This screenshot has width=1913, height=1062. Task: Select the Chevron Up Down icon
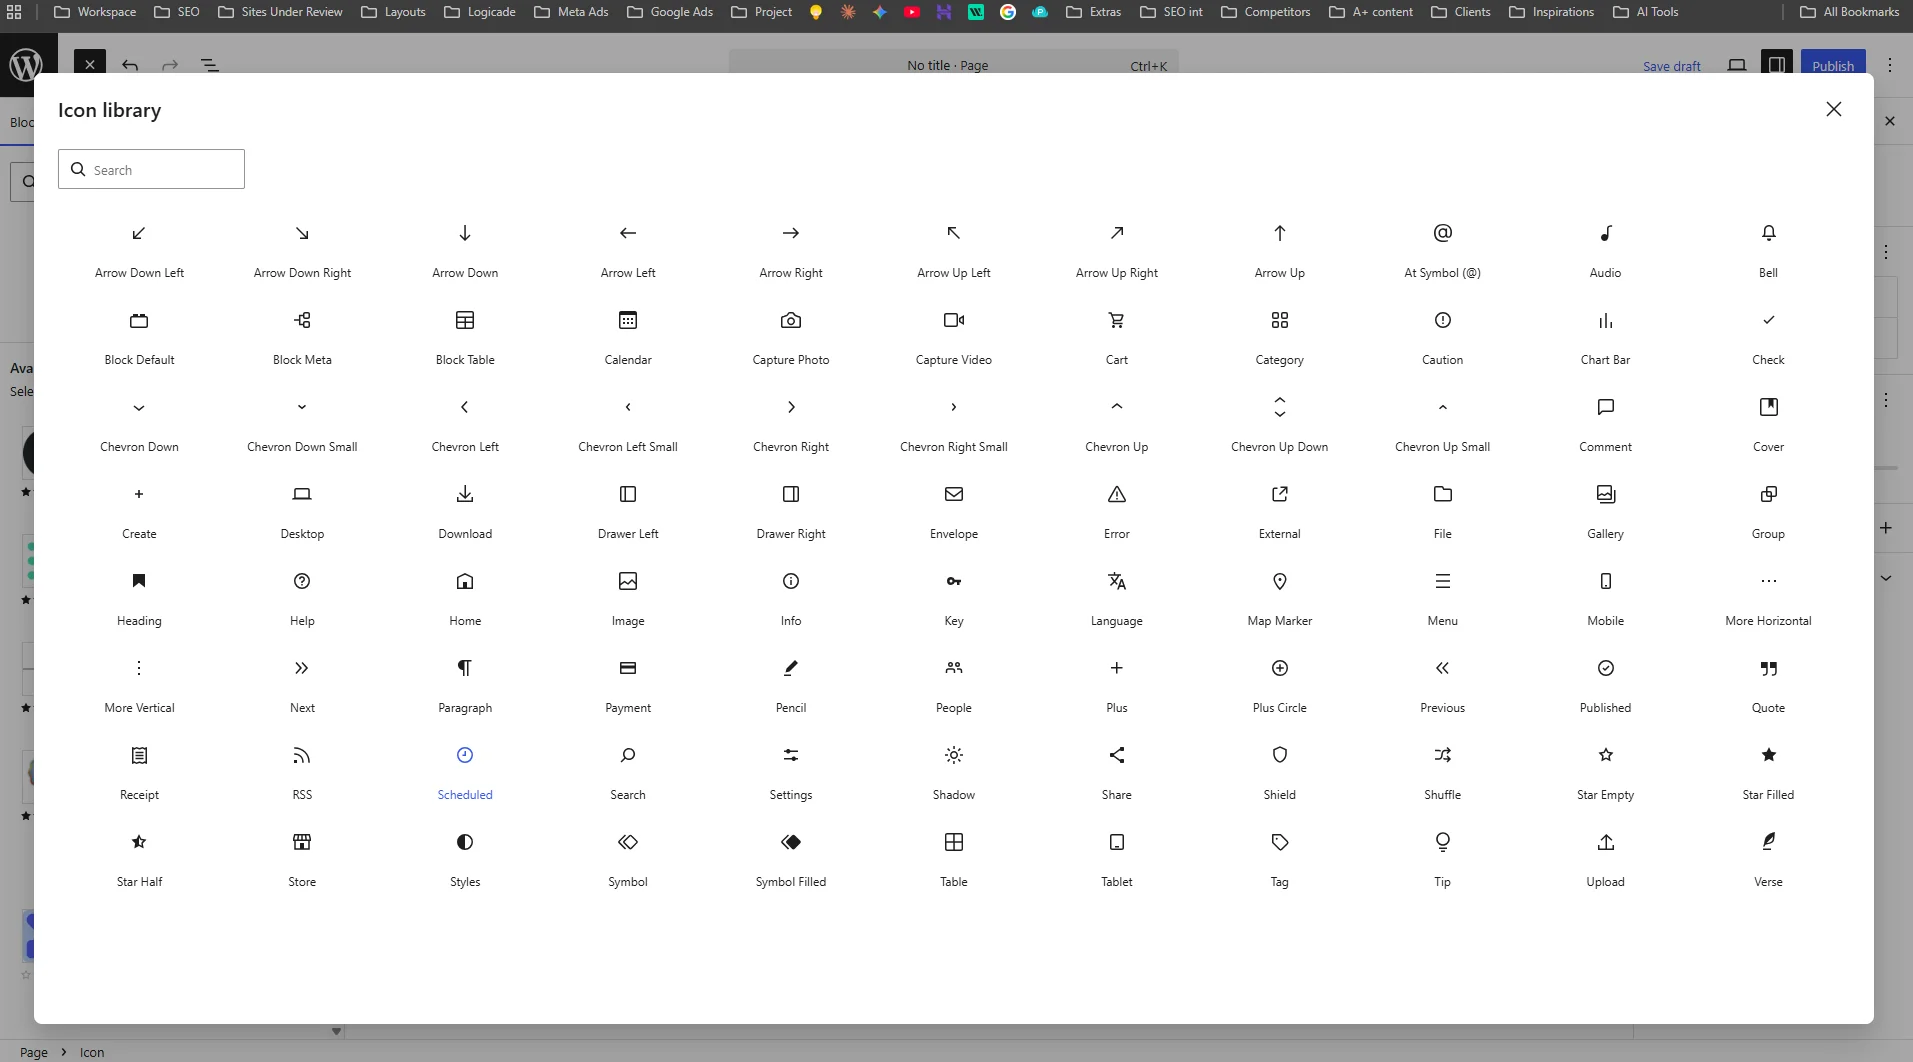pos(1280,407)
